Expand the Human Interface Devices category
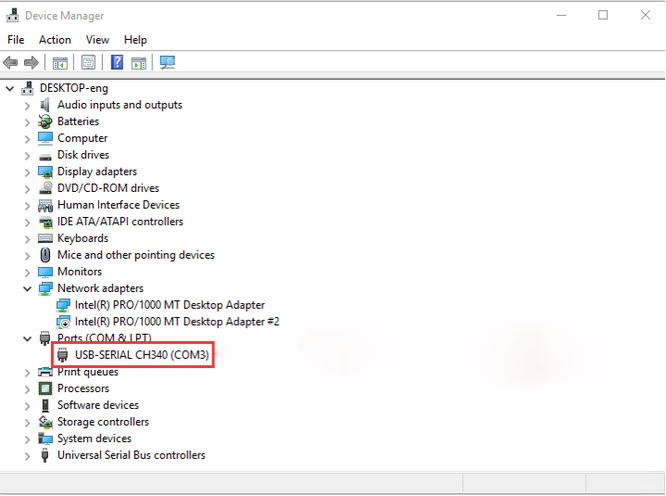The image size is (666, 496). click(27, 206)
